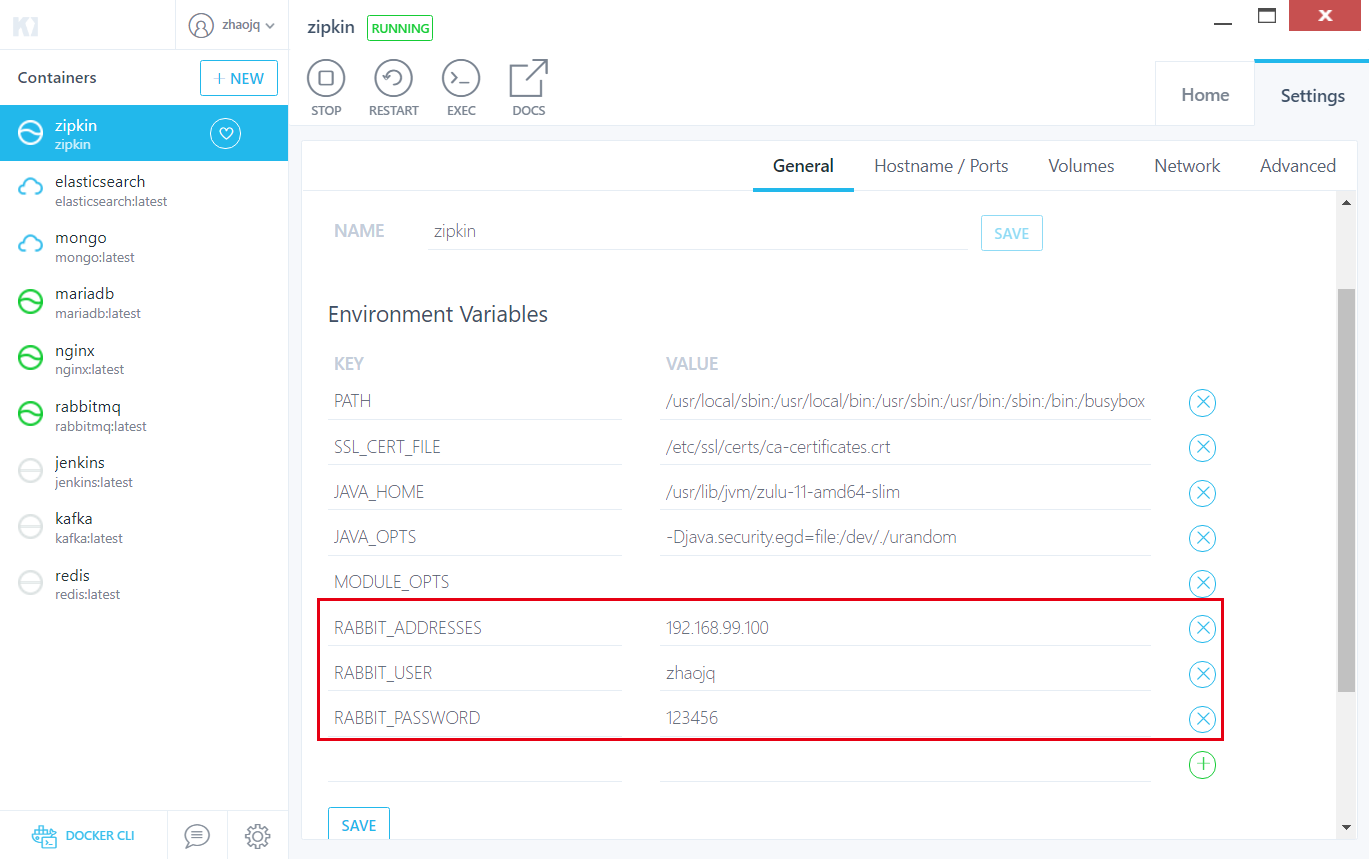Open the settings gear icon
Screen dimensions: 1369x859
click(257, 835)
